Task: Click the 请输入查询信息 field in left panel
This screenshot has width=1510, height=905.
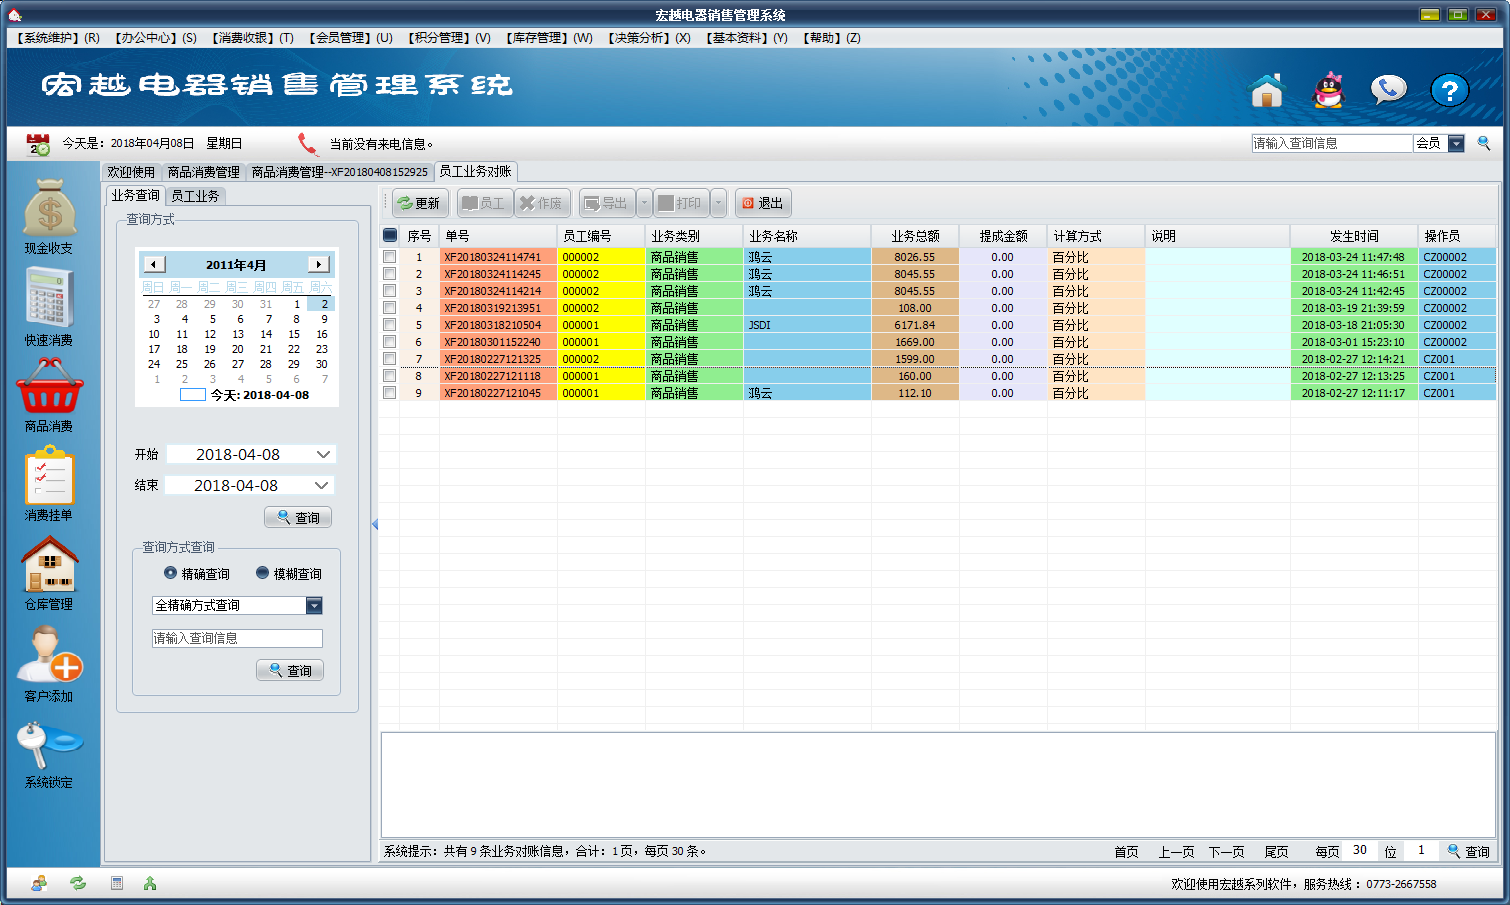Action: tap(237, 638)
